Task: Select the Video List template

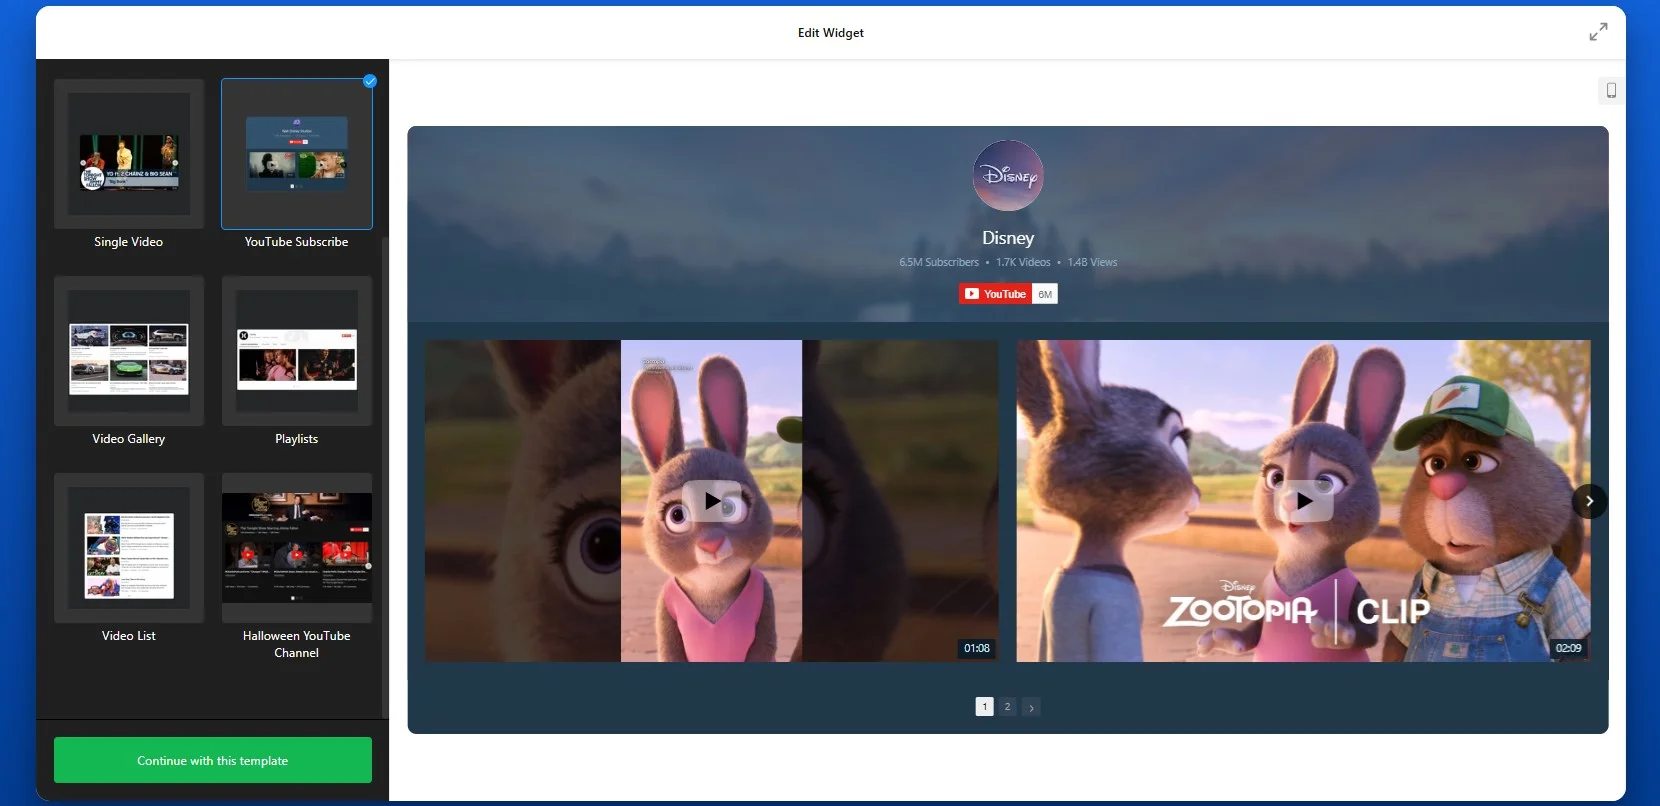Action: click(129, 549)
